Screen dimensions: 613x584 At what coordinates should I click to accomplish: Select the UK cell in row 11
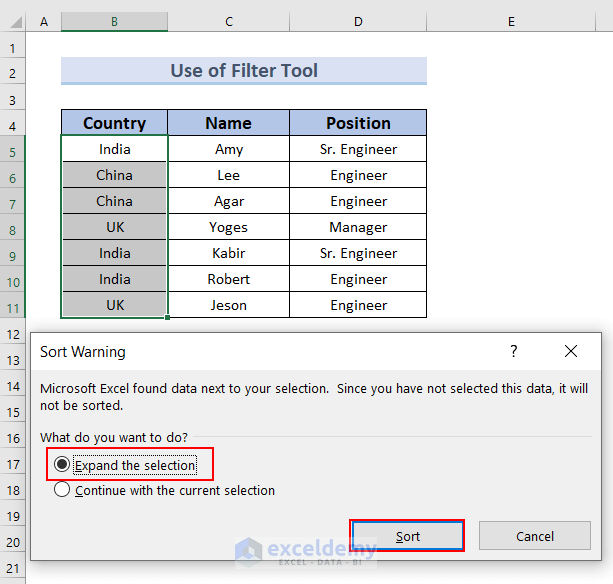click(x=115, y=305)
